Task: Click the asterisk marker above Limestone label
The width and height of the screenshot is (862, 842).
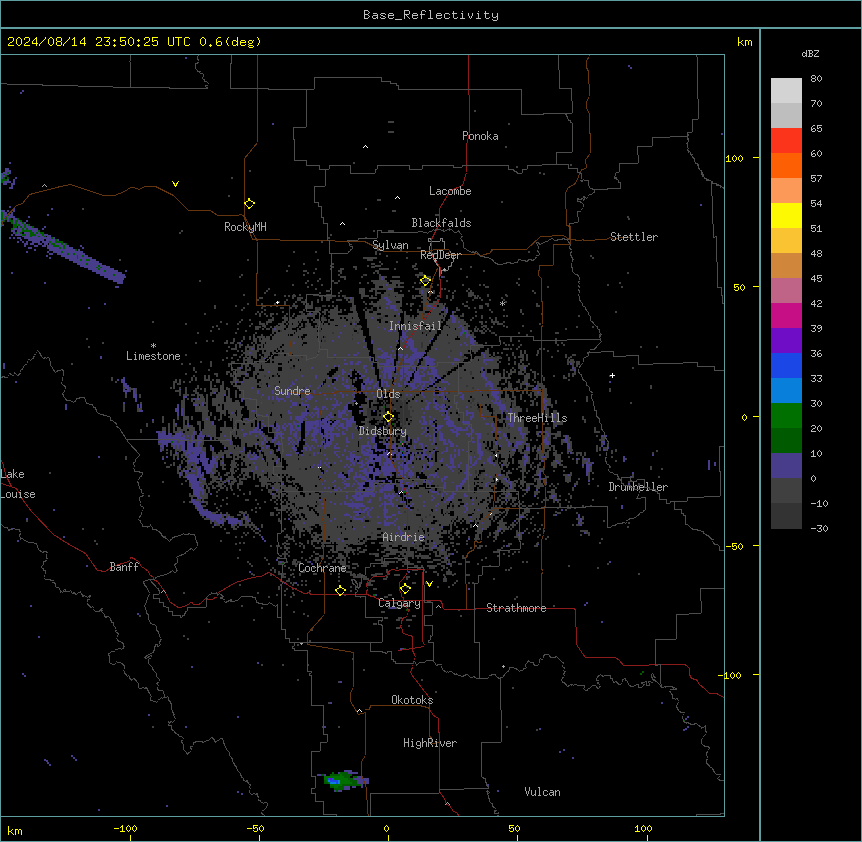Action: click(153, 346)
